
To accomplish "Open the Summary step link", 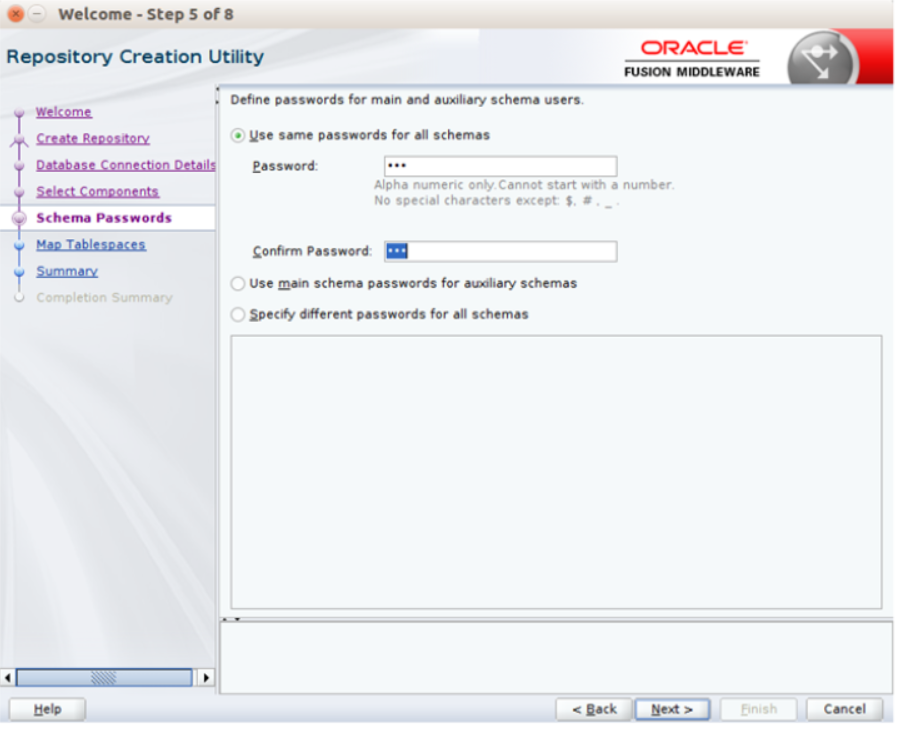I will (67, 271).
